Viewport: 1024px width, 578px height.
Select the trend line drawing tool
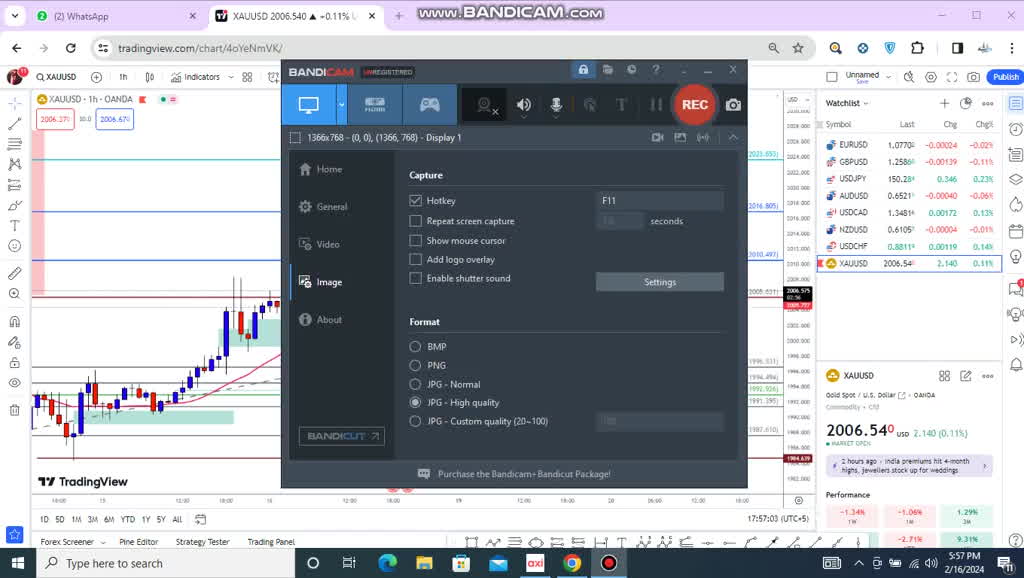[x=15, y=124]
